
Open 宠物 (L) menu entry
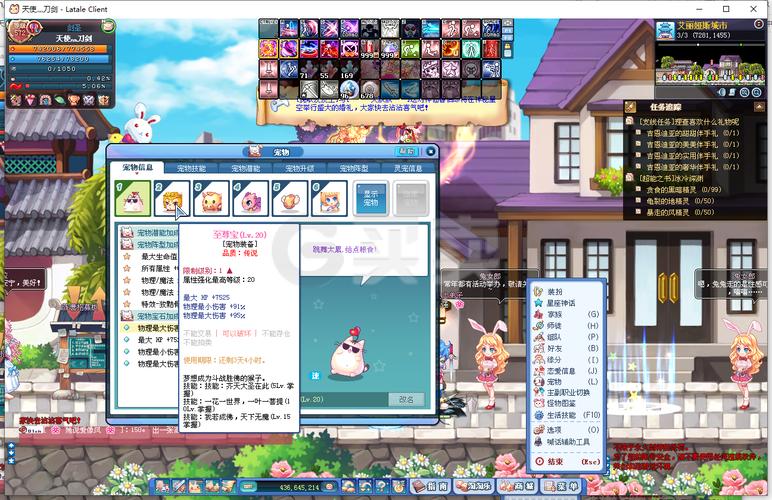[567, 381]
